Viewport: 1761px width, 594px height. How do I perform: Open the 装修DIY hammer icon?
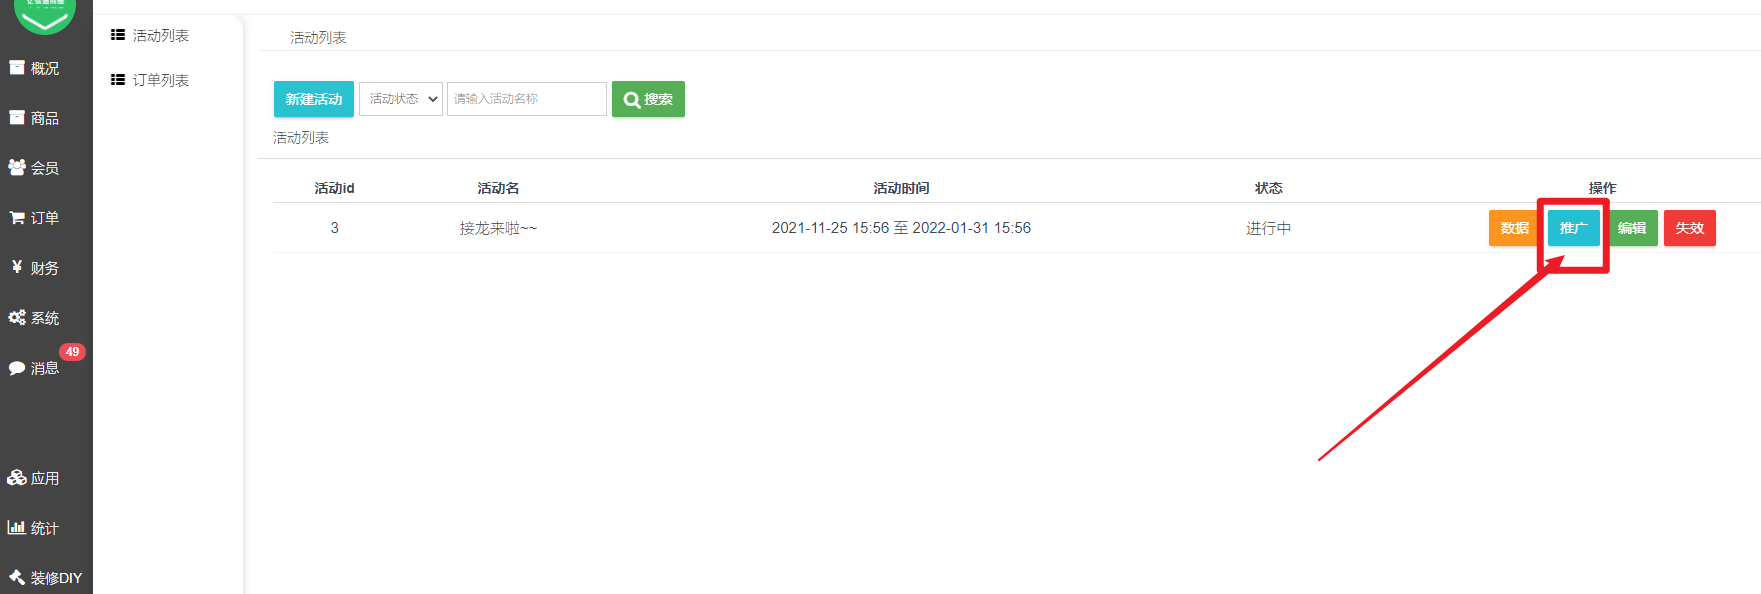click(17, 577)
